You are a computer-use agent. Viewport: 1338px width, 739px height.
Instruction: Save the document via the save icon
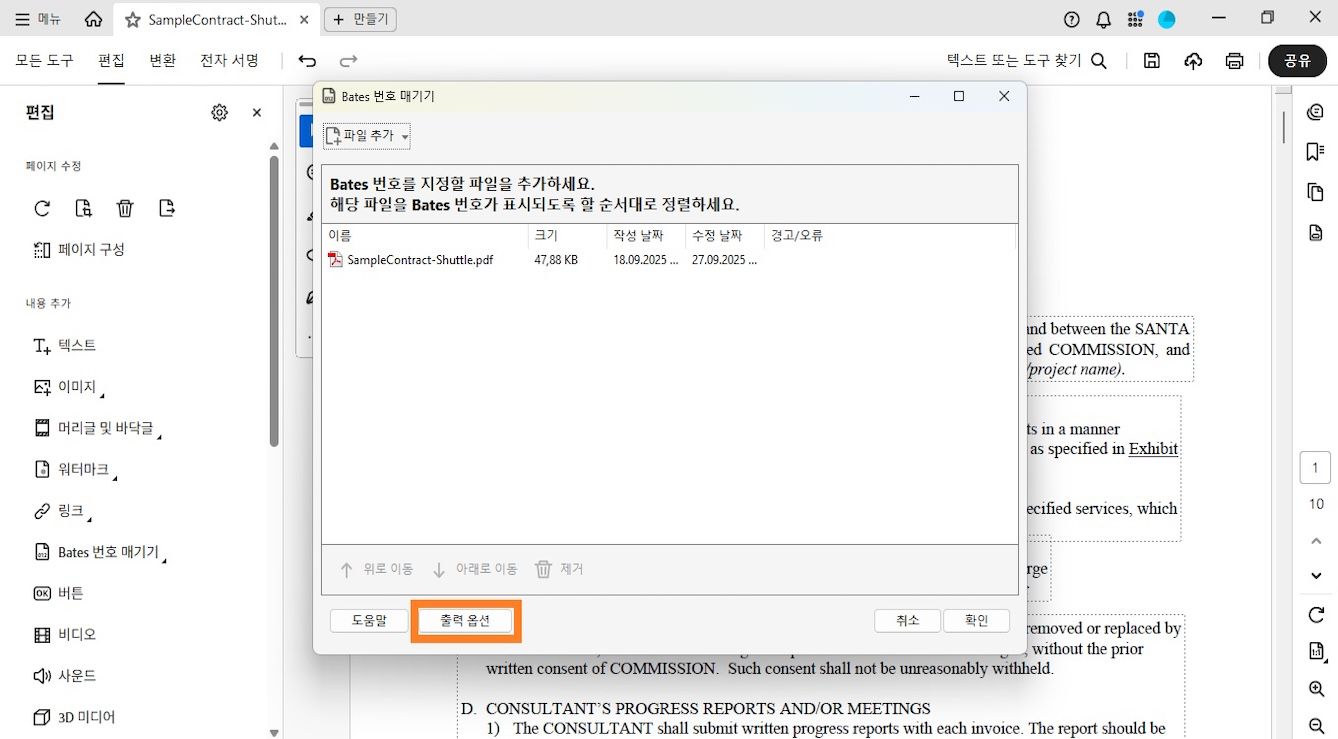click(1150, 60)
